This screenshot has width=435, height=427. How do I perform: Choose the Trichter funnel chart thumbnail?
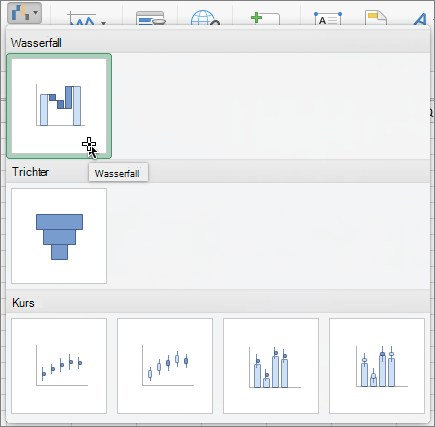coord(59,236)
